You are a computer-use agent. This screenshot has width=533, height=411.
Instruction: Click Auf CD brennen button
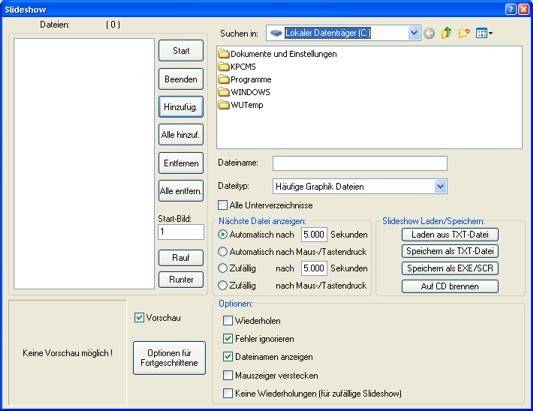click(450, 286)
